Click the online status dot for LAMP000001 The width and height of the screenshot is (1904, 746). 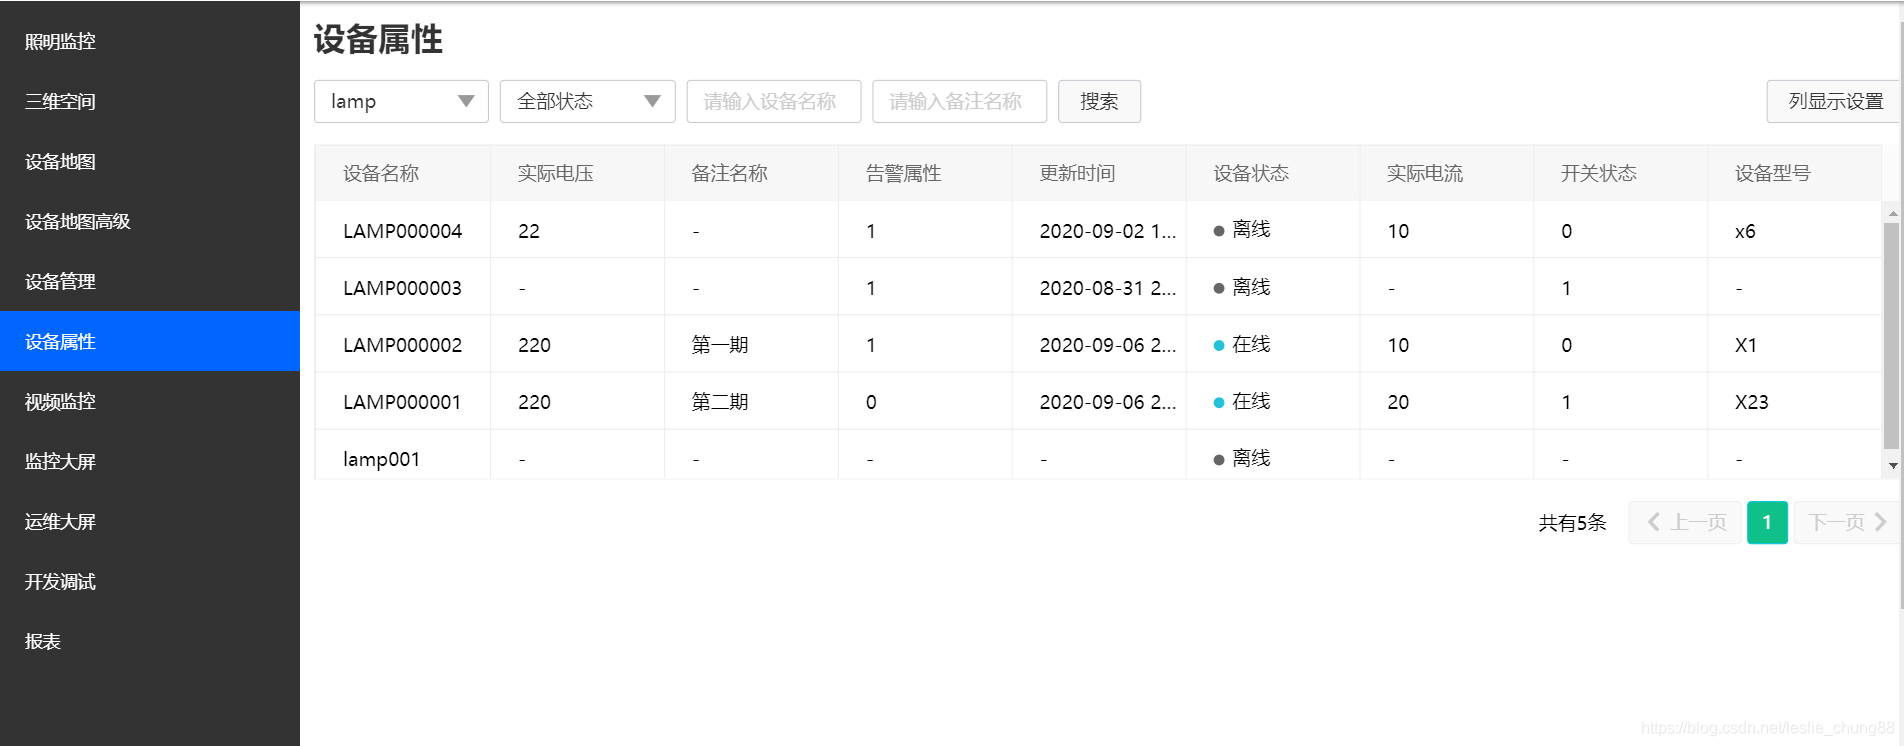tap(1219, 402)
